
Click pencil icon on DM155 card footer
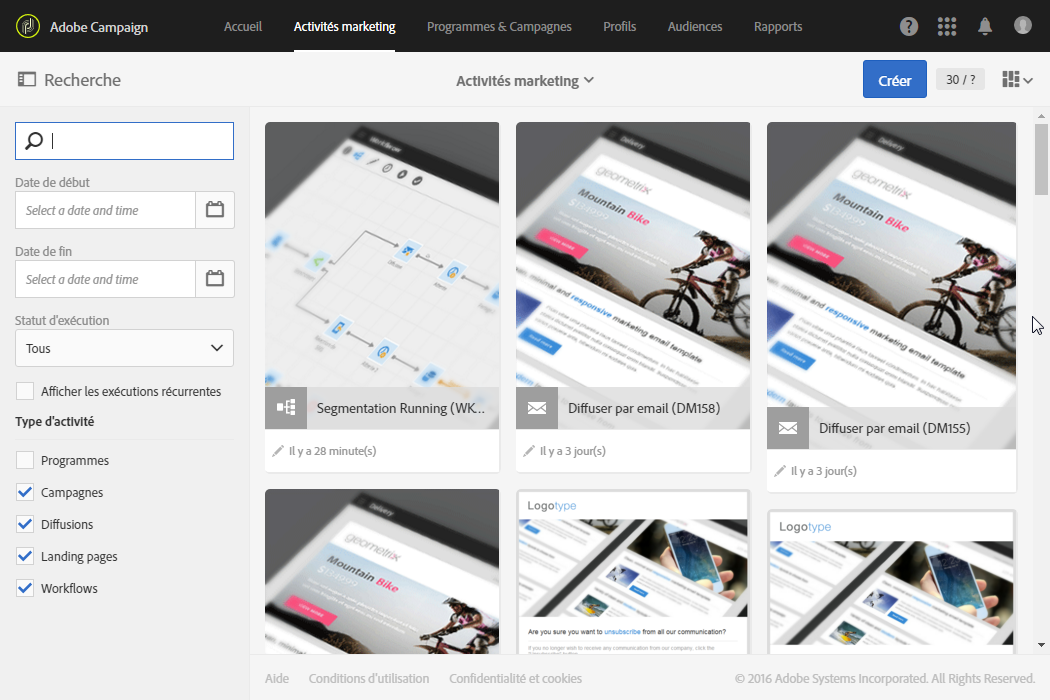click(780, 472)
